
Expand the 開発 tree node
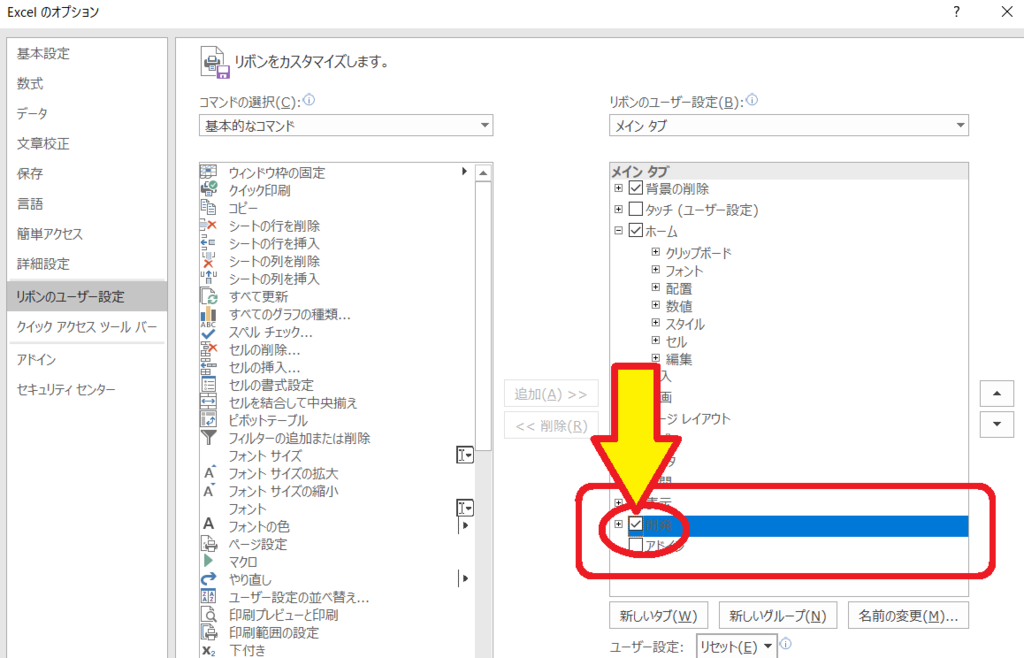[x=618, y=524]
